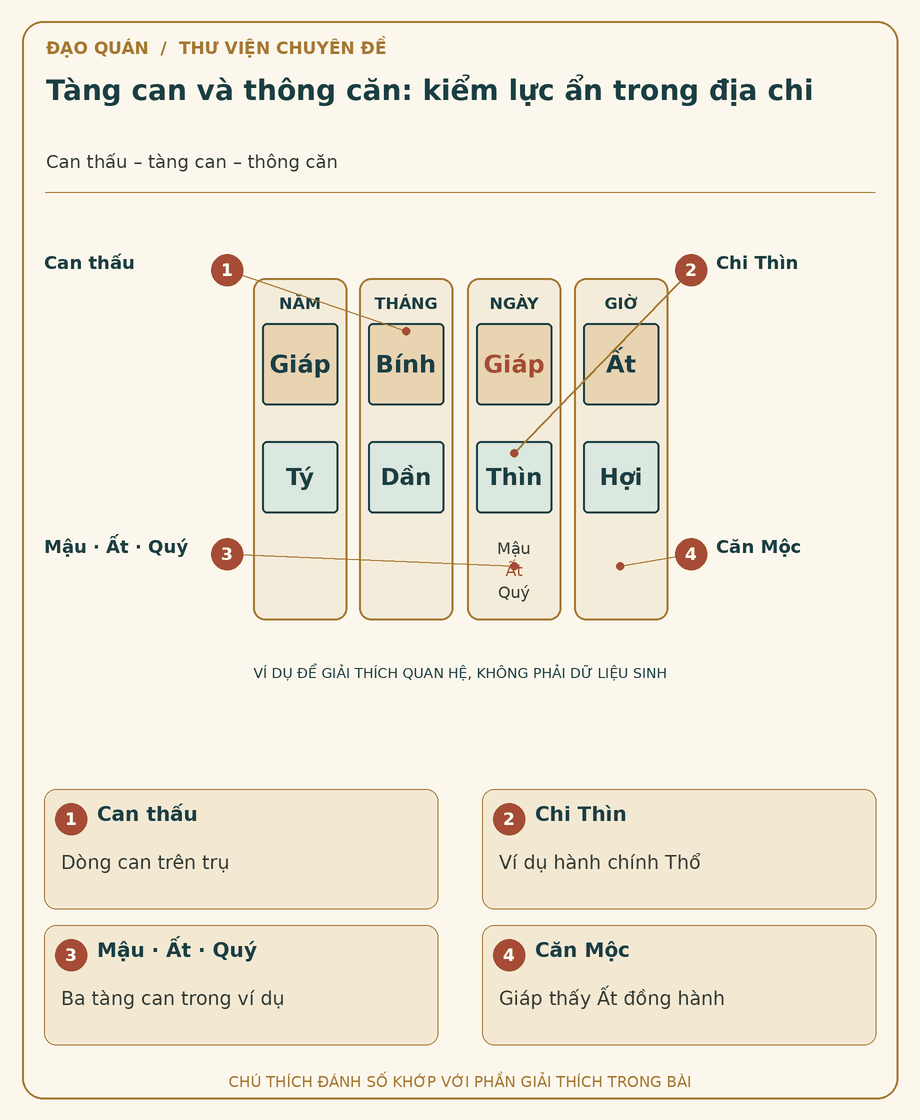This screenshot has height=1120, width=920.
Task: Select marker 4 next to Căn Mộc label
Action: click(691, 554)
